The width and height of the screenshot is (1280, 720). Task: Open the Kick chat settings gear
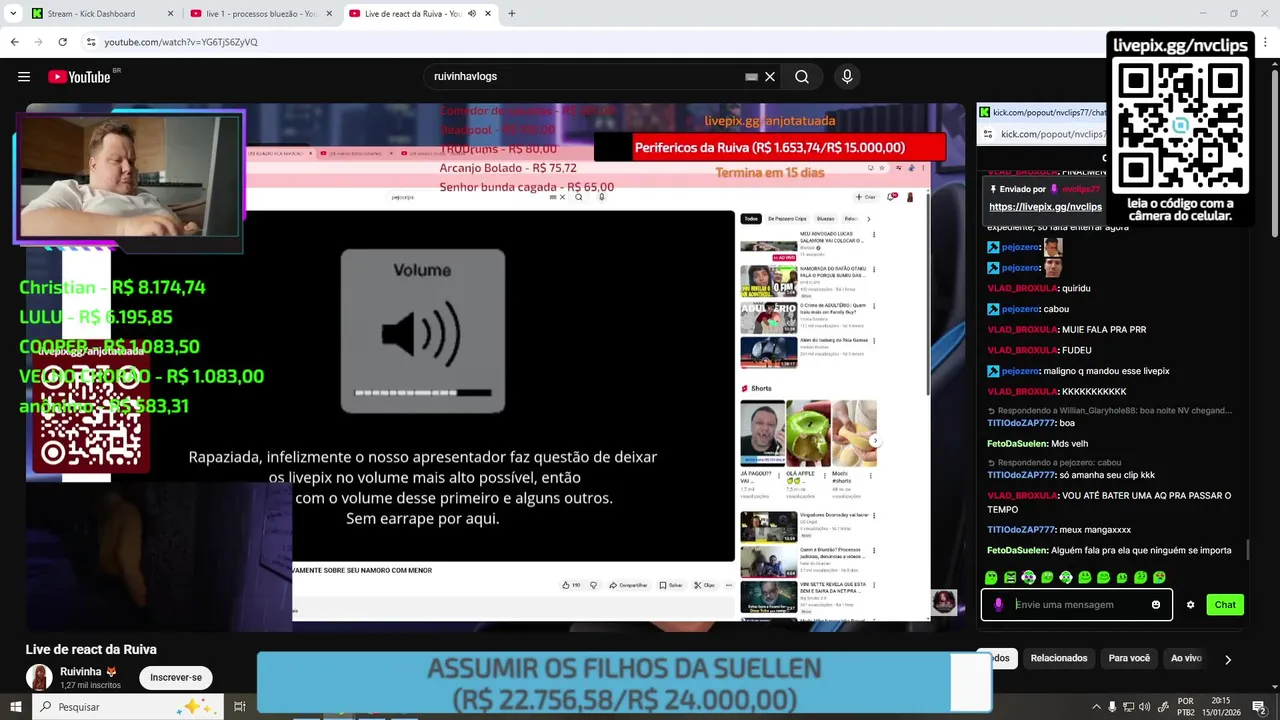pyautogui.click(x=1190, y=604)
